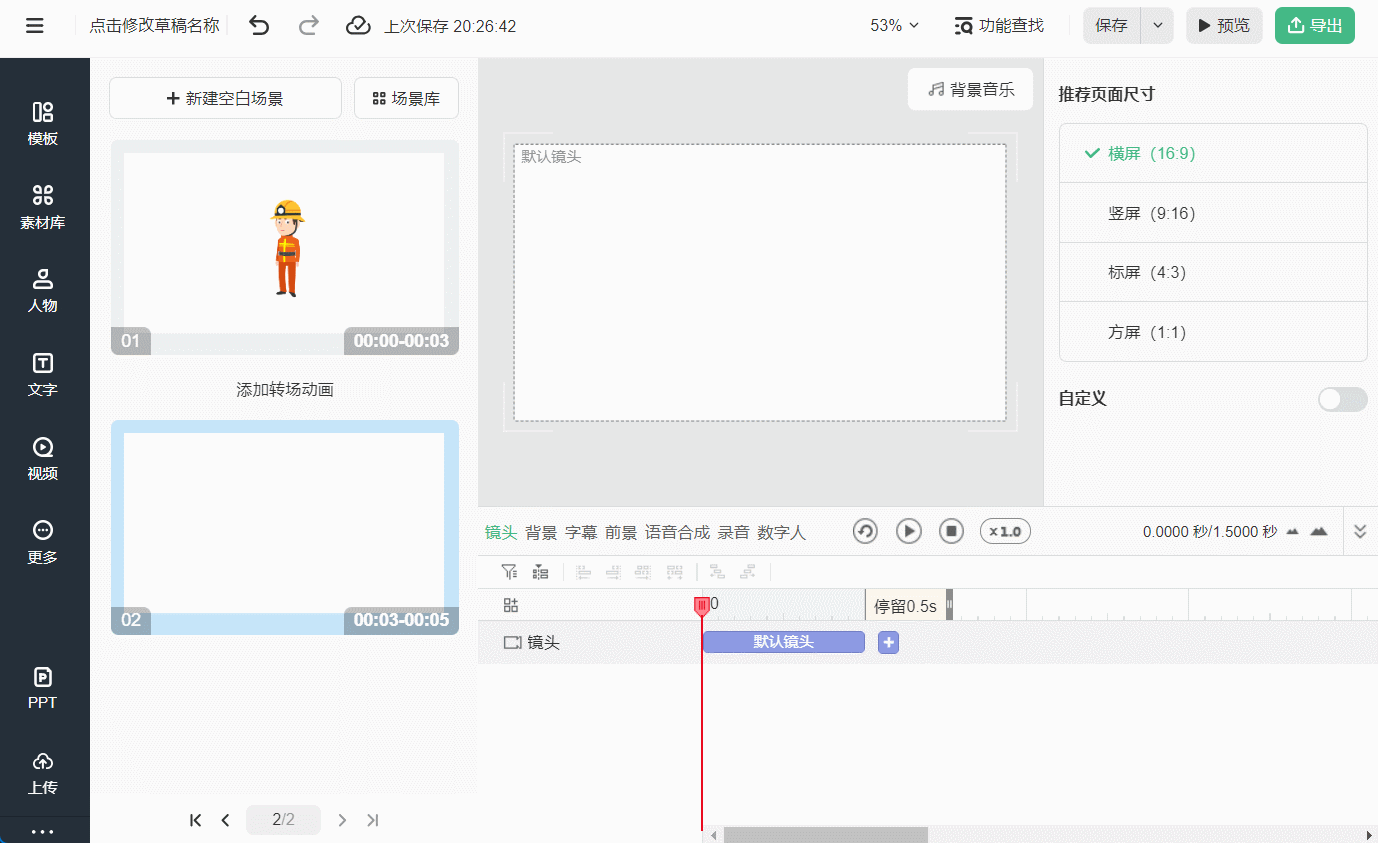
Task: Select the PPT import icon in sidebar
Action: pyautogui.click(x=43, y=687)
